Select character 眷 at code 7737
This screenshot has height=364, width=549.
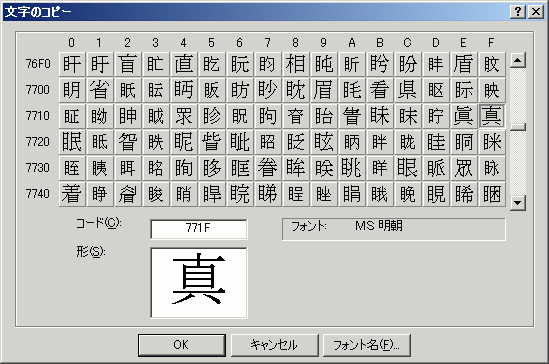(x=268, y=168)
